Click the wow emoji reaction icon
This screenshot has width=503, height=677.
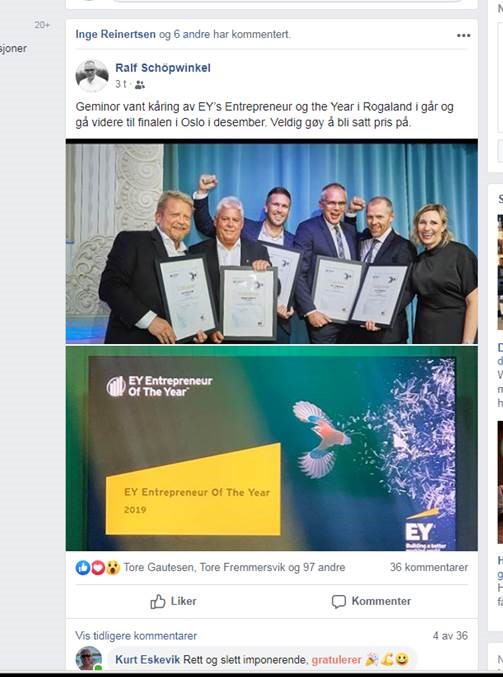point(112,568)
